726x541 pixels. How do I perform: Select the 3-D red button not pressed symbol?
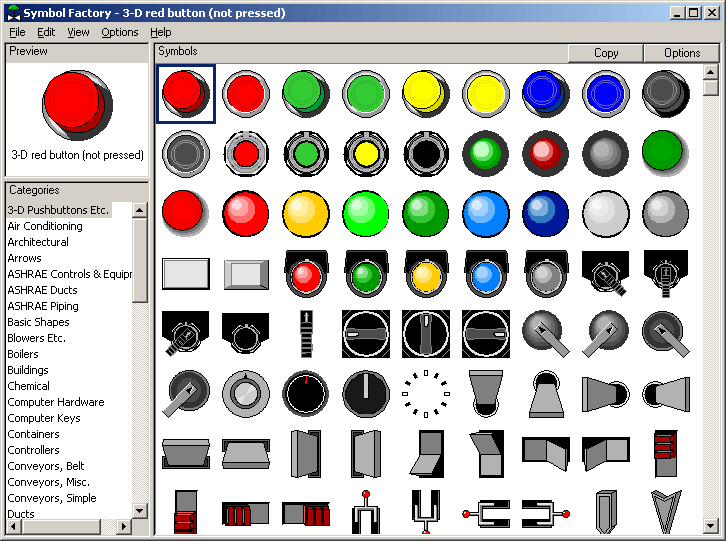[x=186, y=94]
